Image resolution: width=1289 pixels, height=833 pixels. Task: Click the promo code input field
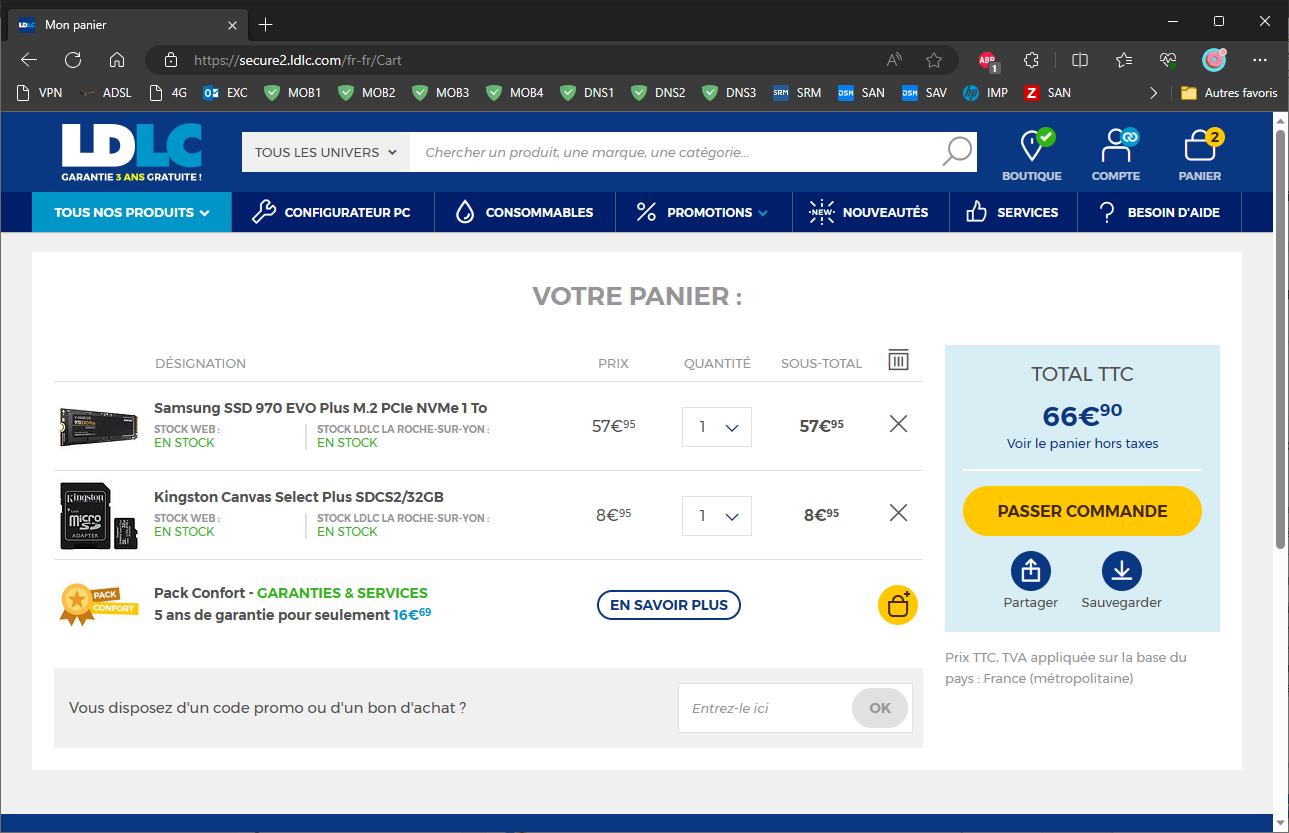pyautogui.click(x=765, y=708)
